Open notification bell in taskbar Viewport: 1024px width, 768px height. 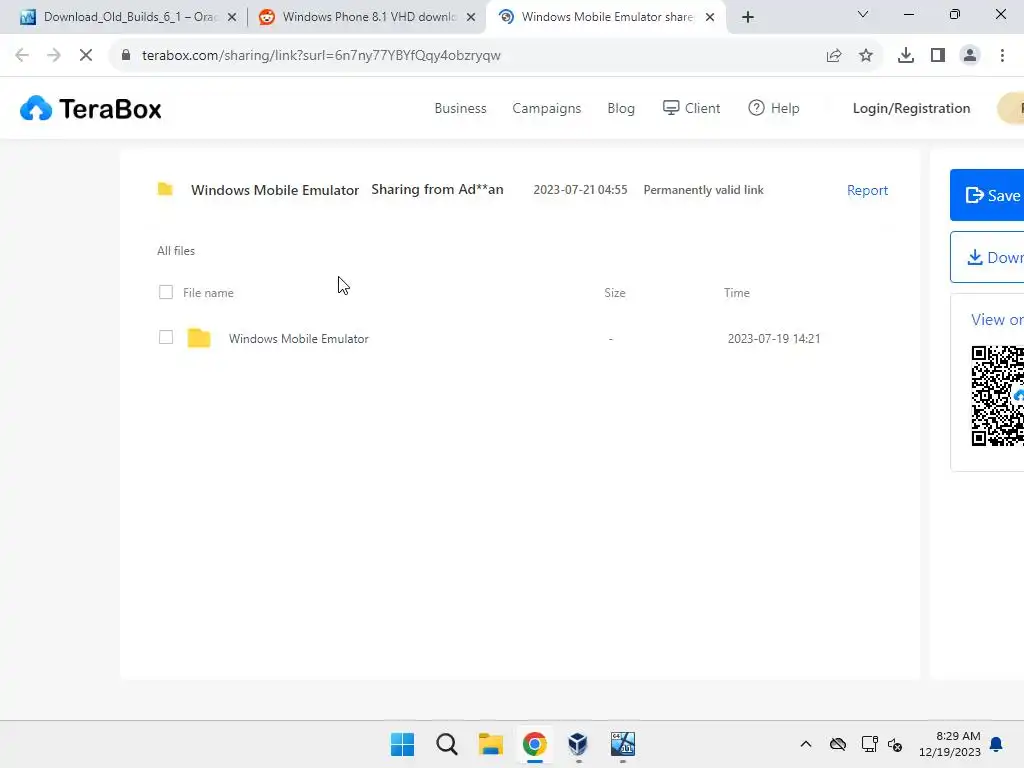996,744
